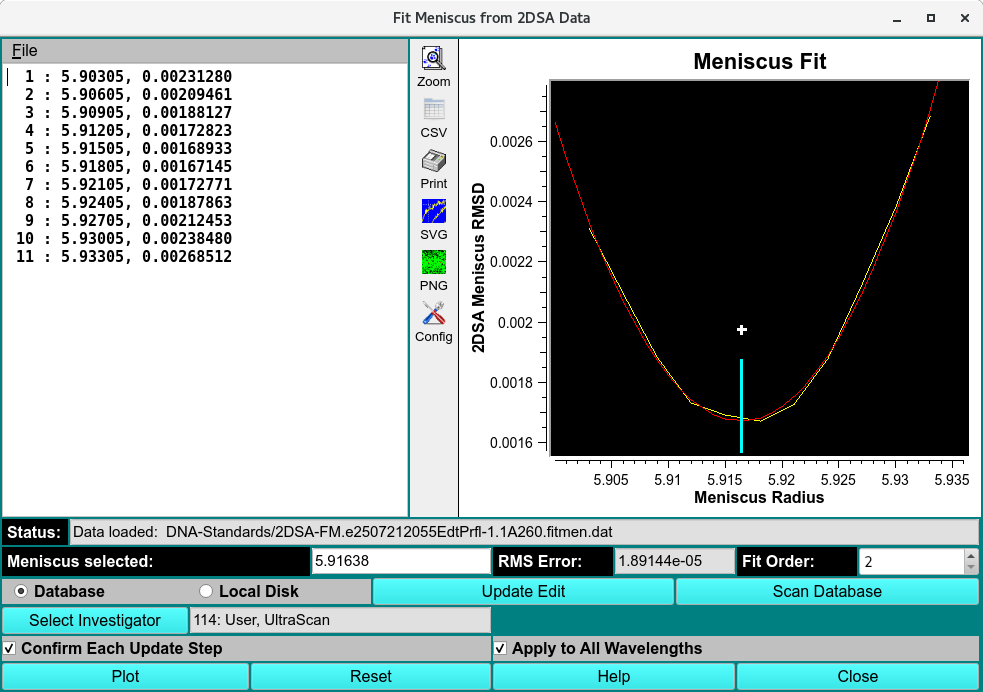Reset the meniscus fit

pos(370,676)
